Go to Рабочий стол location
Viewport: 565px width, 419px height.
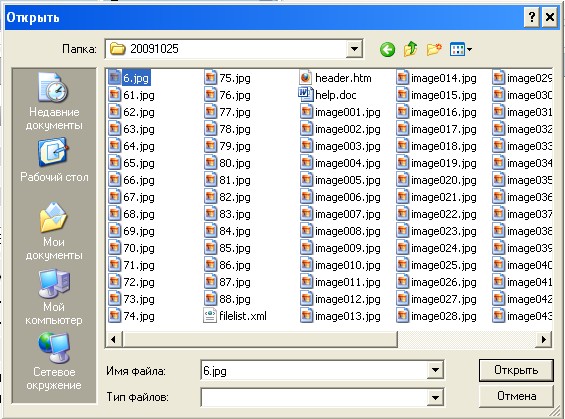54,160
